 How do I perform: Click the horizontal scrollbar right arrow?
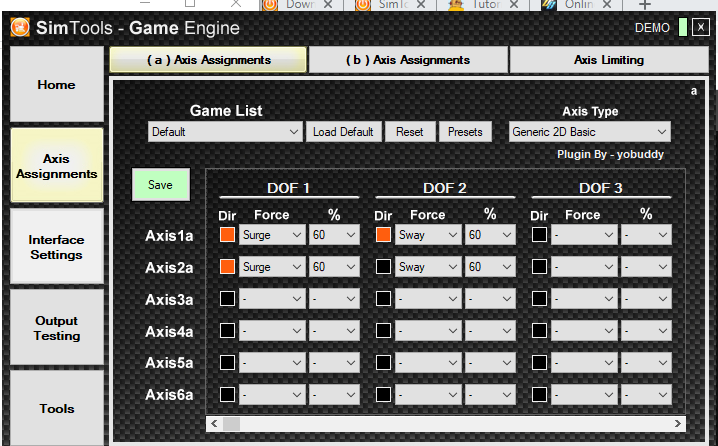coord(678,424)
